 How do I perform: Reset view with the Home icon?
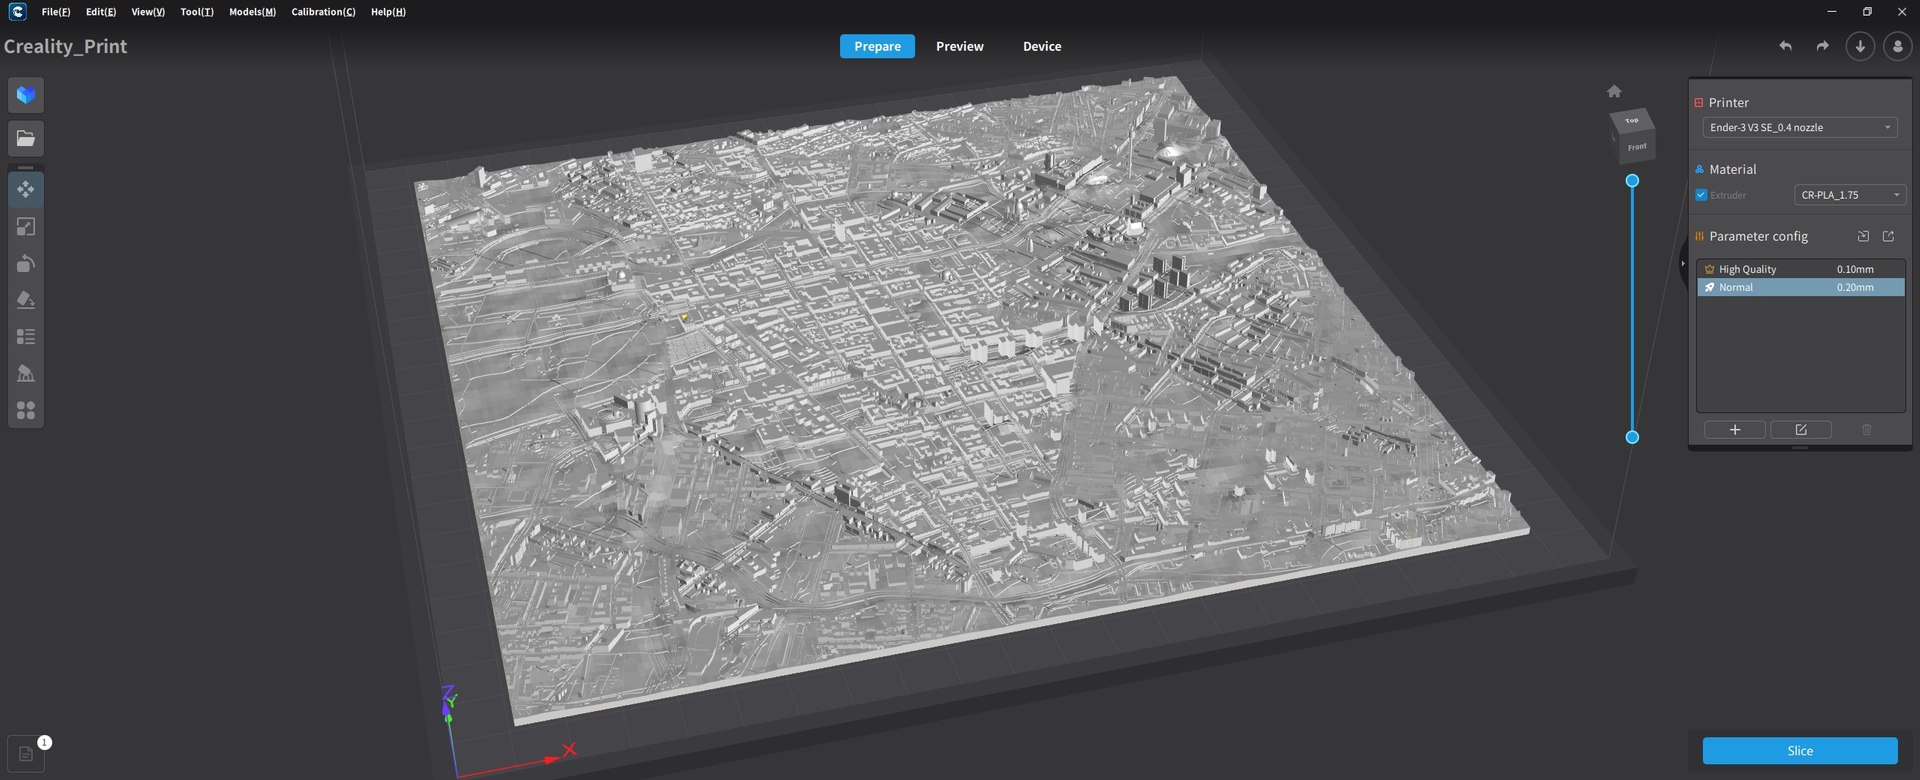point(1614,91)
